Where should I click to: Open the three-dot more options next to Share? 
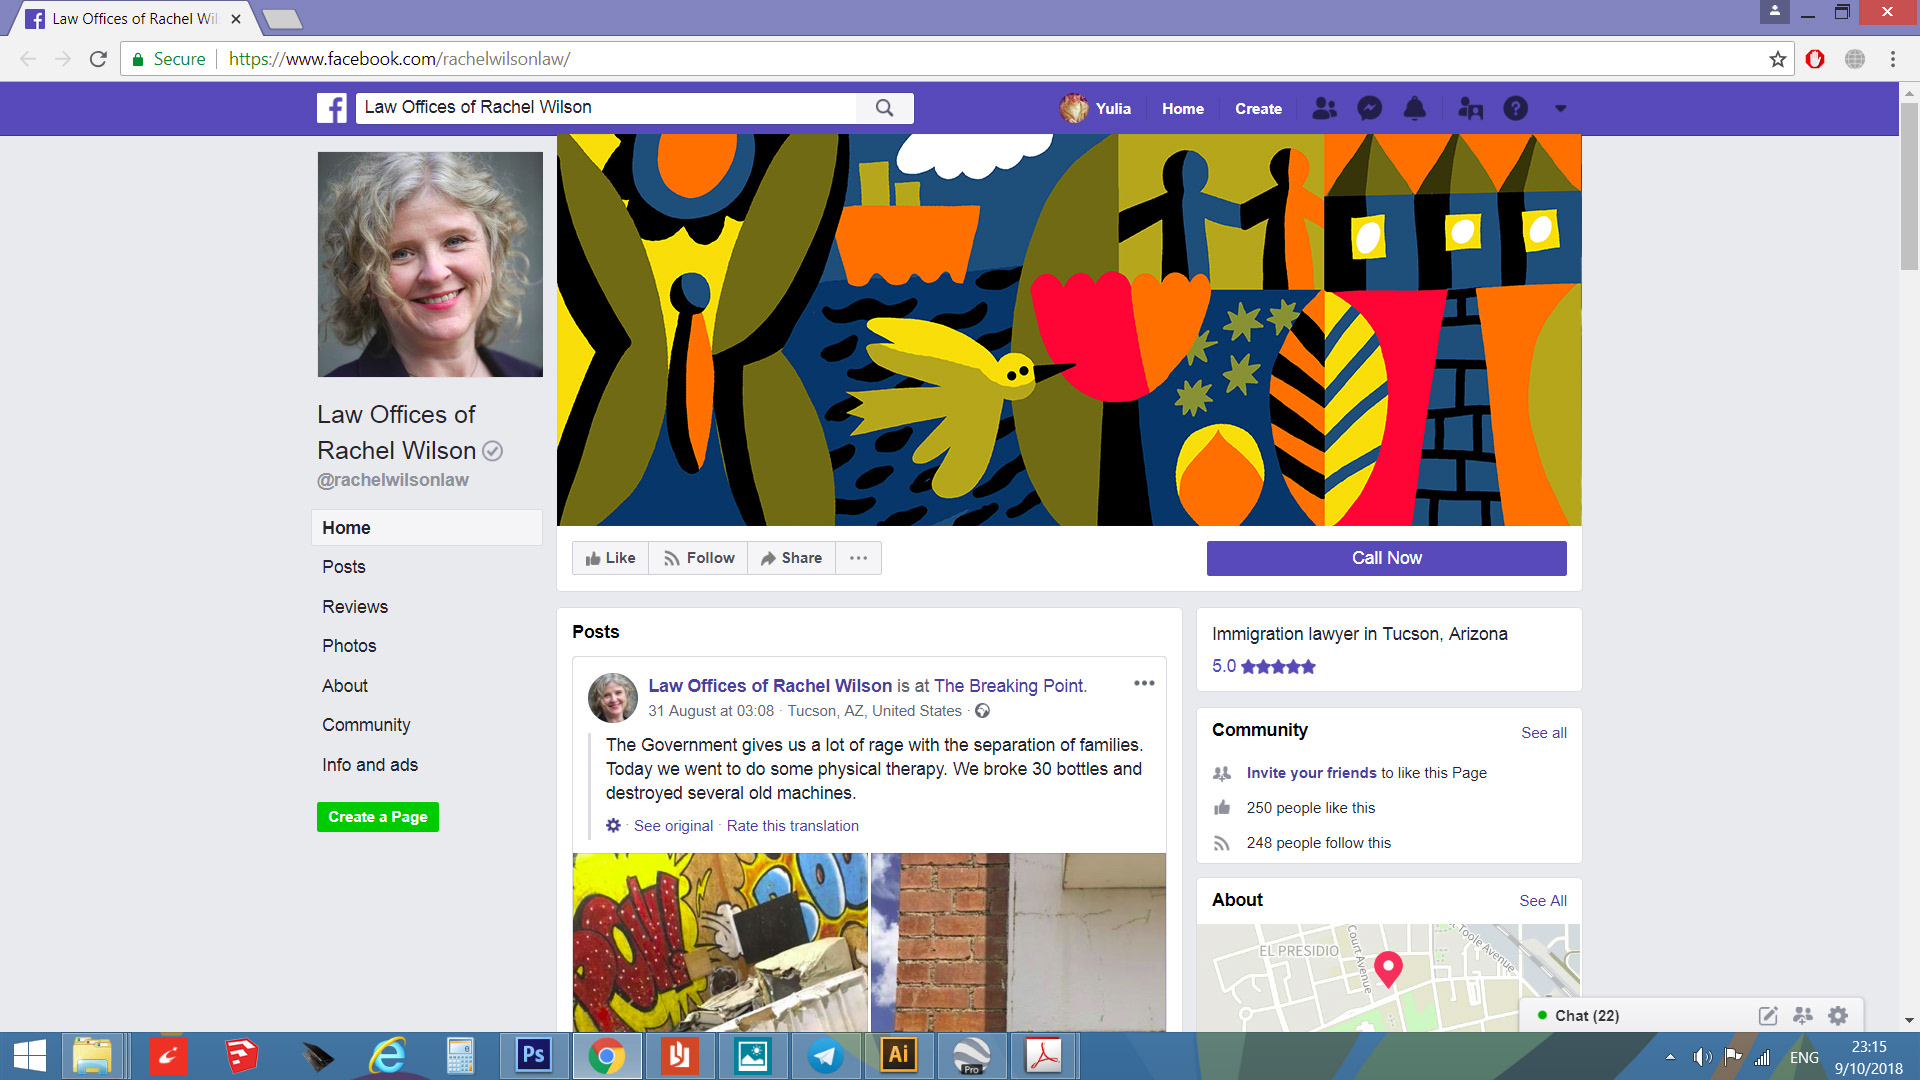click(x=858, y=558)
